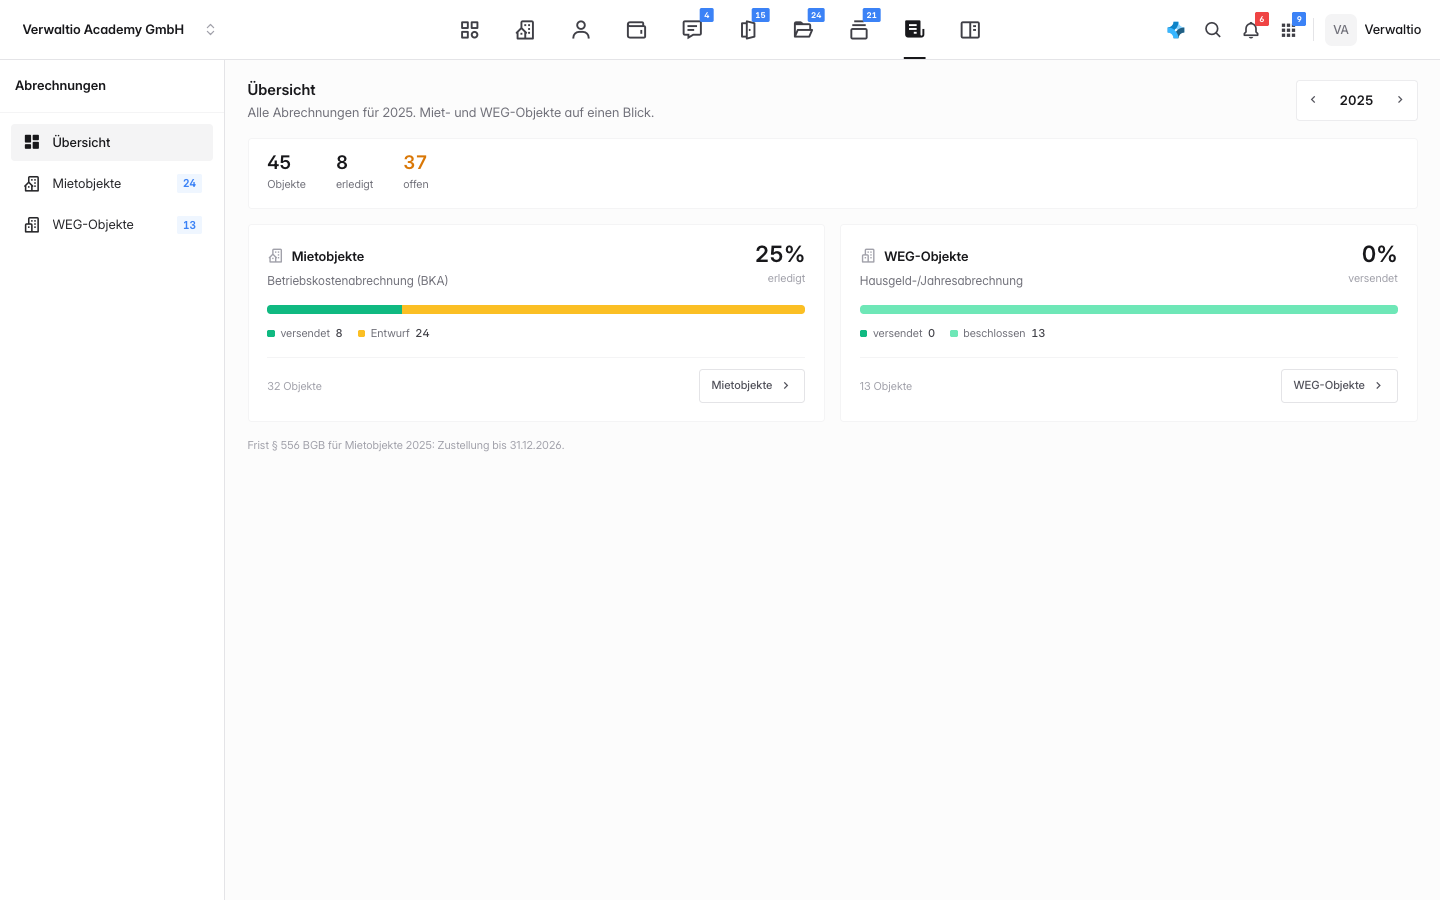
Task: Expand the Verwaltio Academy GmbH company switcher
Action: tap(119, 30)
